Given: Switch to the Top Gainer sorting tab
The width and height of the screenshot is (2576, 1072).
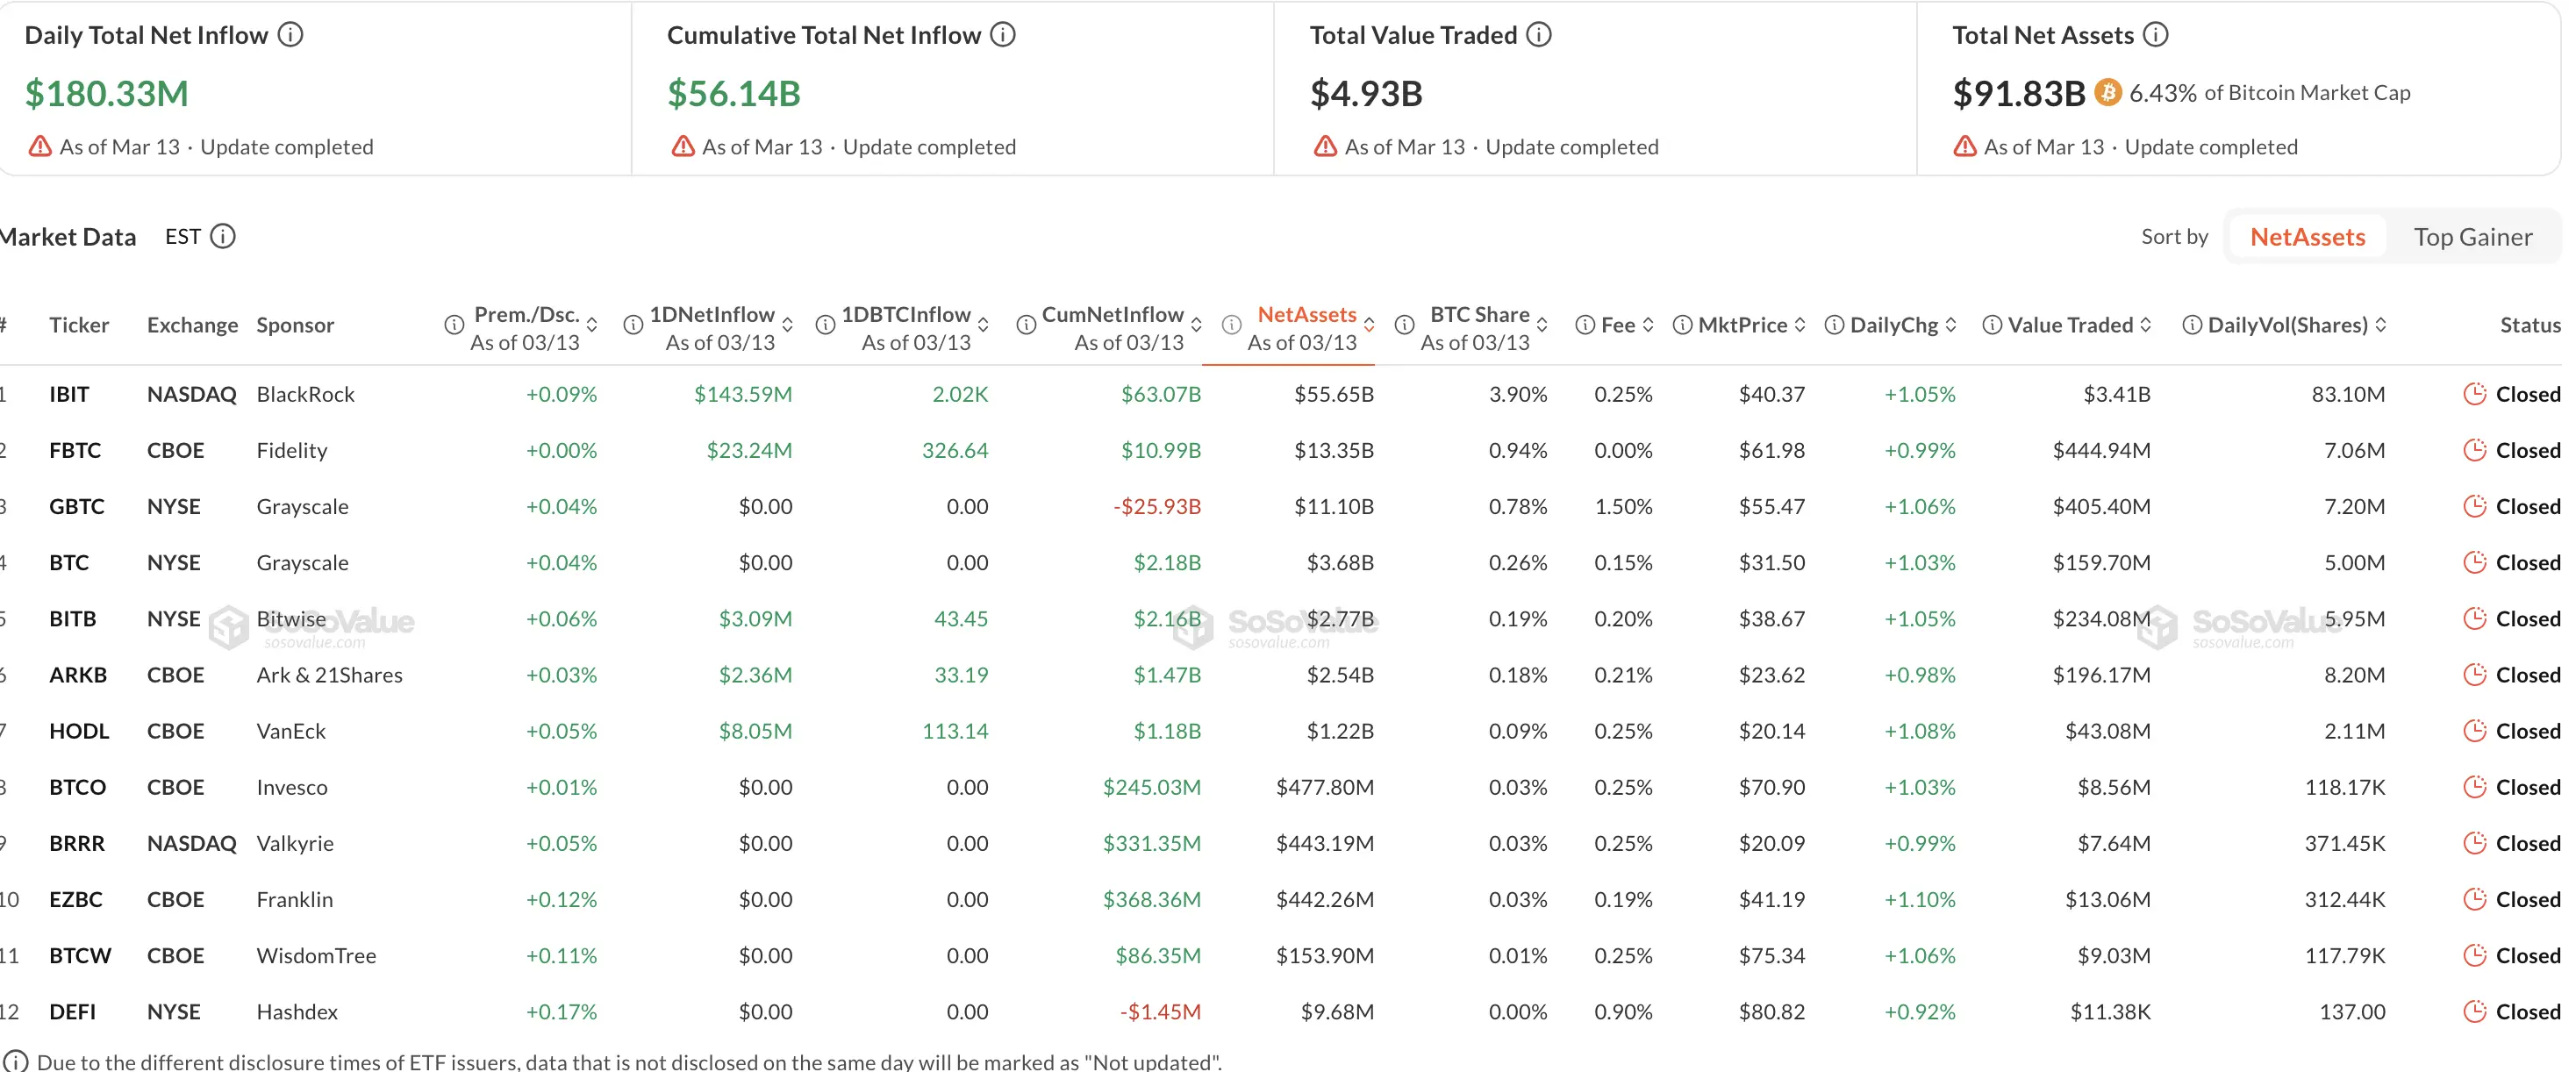Looking at the screenshot, I should 2473,236.
